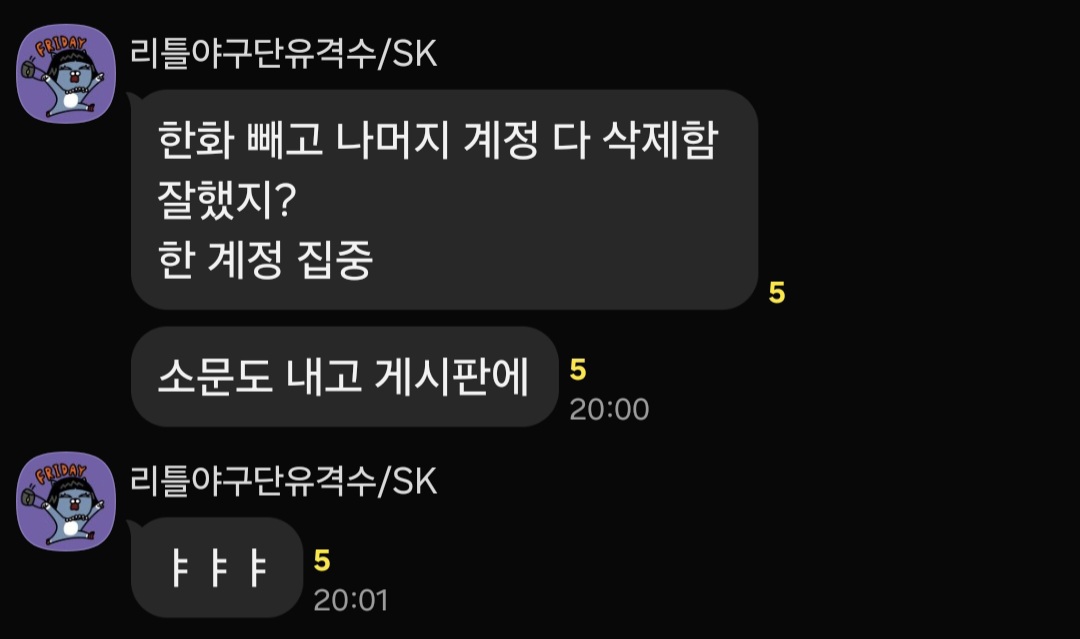Open the profile avatar beside the ㅑㅑㅑ message
This screenshot has width=1080, height=639.
coord(66,501)
